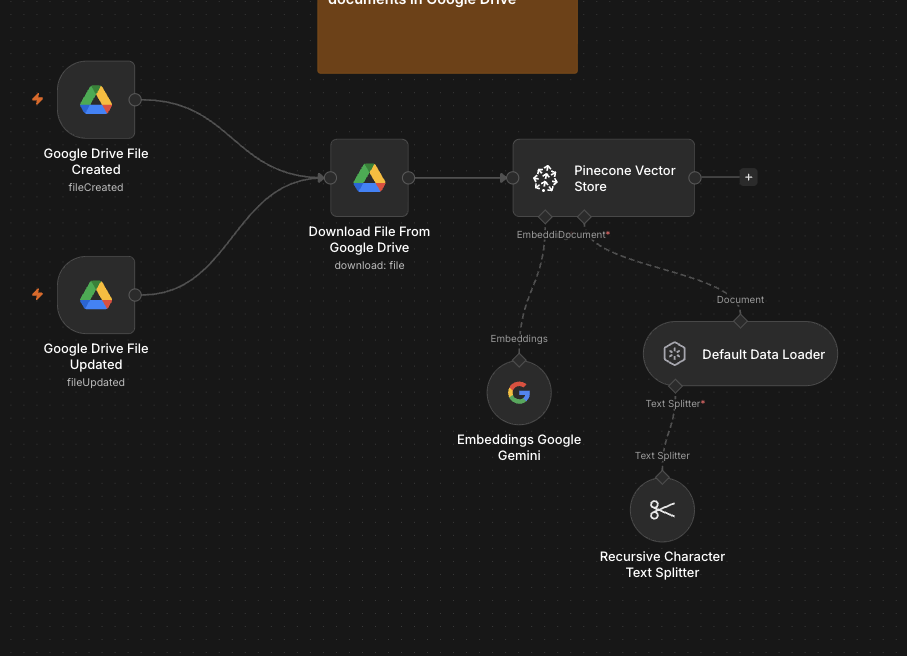This screenshot has height=656, width=907.
Task: Open the Recursive Character Text Splitter scissors node
Action: point(662,510)
